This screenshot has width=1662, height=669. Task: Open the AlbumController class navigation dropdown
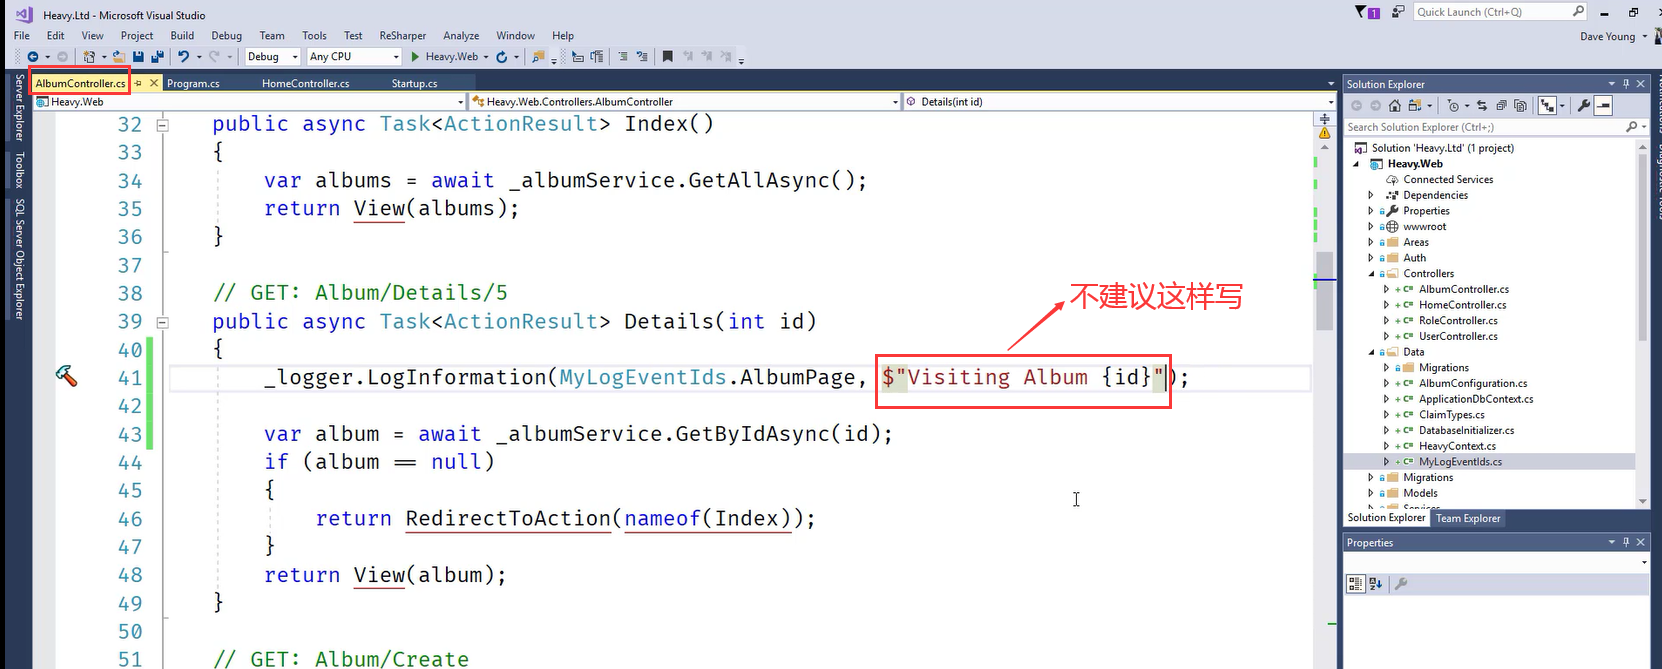click(x=685, y=101)
